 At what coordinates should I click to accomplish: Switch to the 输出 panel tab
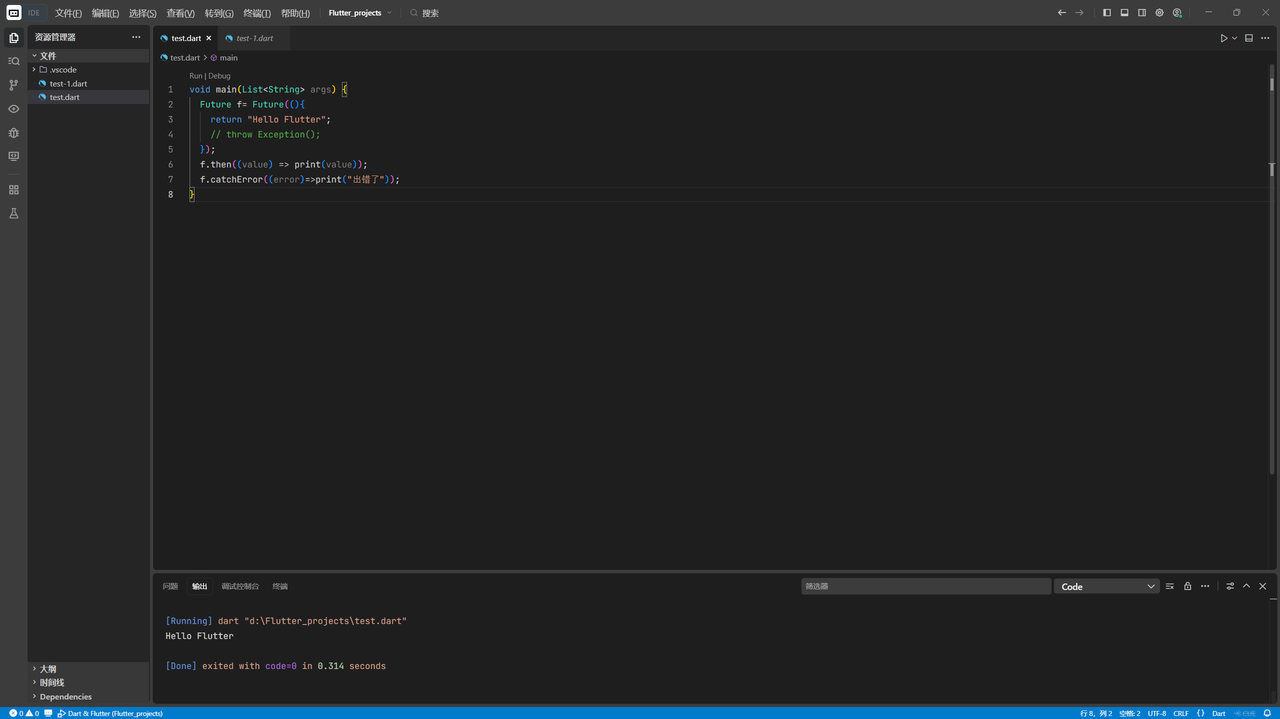click(x=200, y=586)
